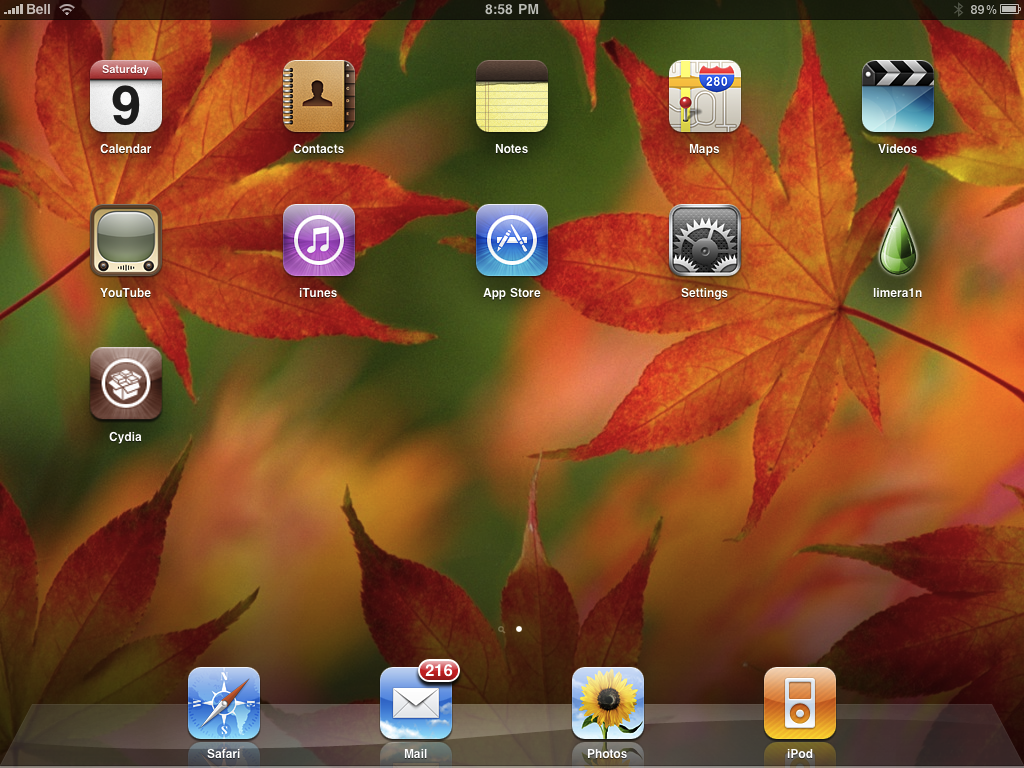Launch the YouTube app

click(125, 240)
